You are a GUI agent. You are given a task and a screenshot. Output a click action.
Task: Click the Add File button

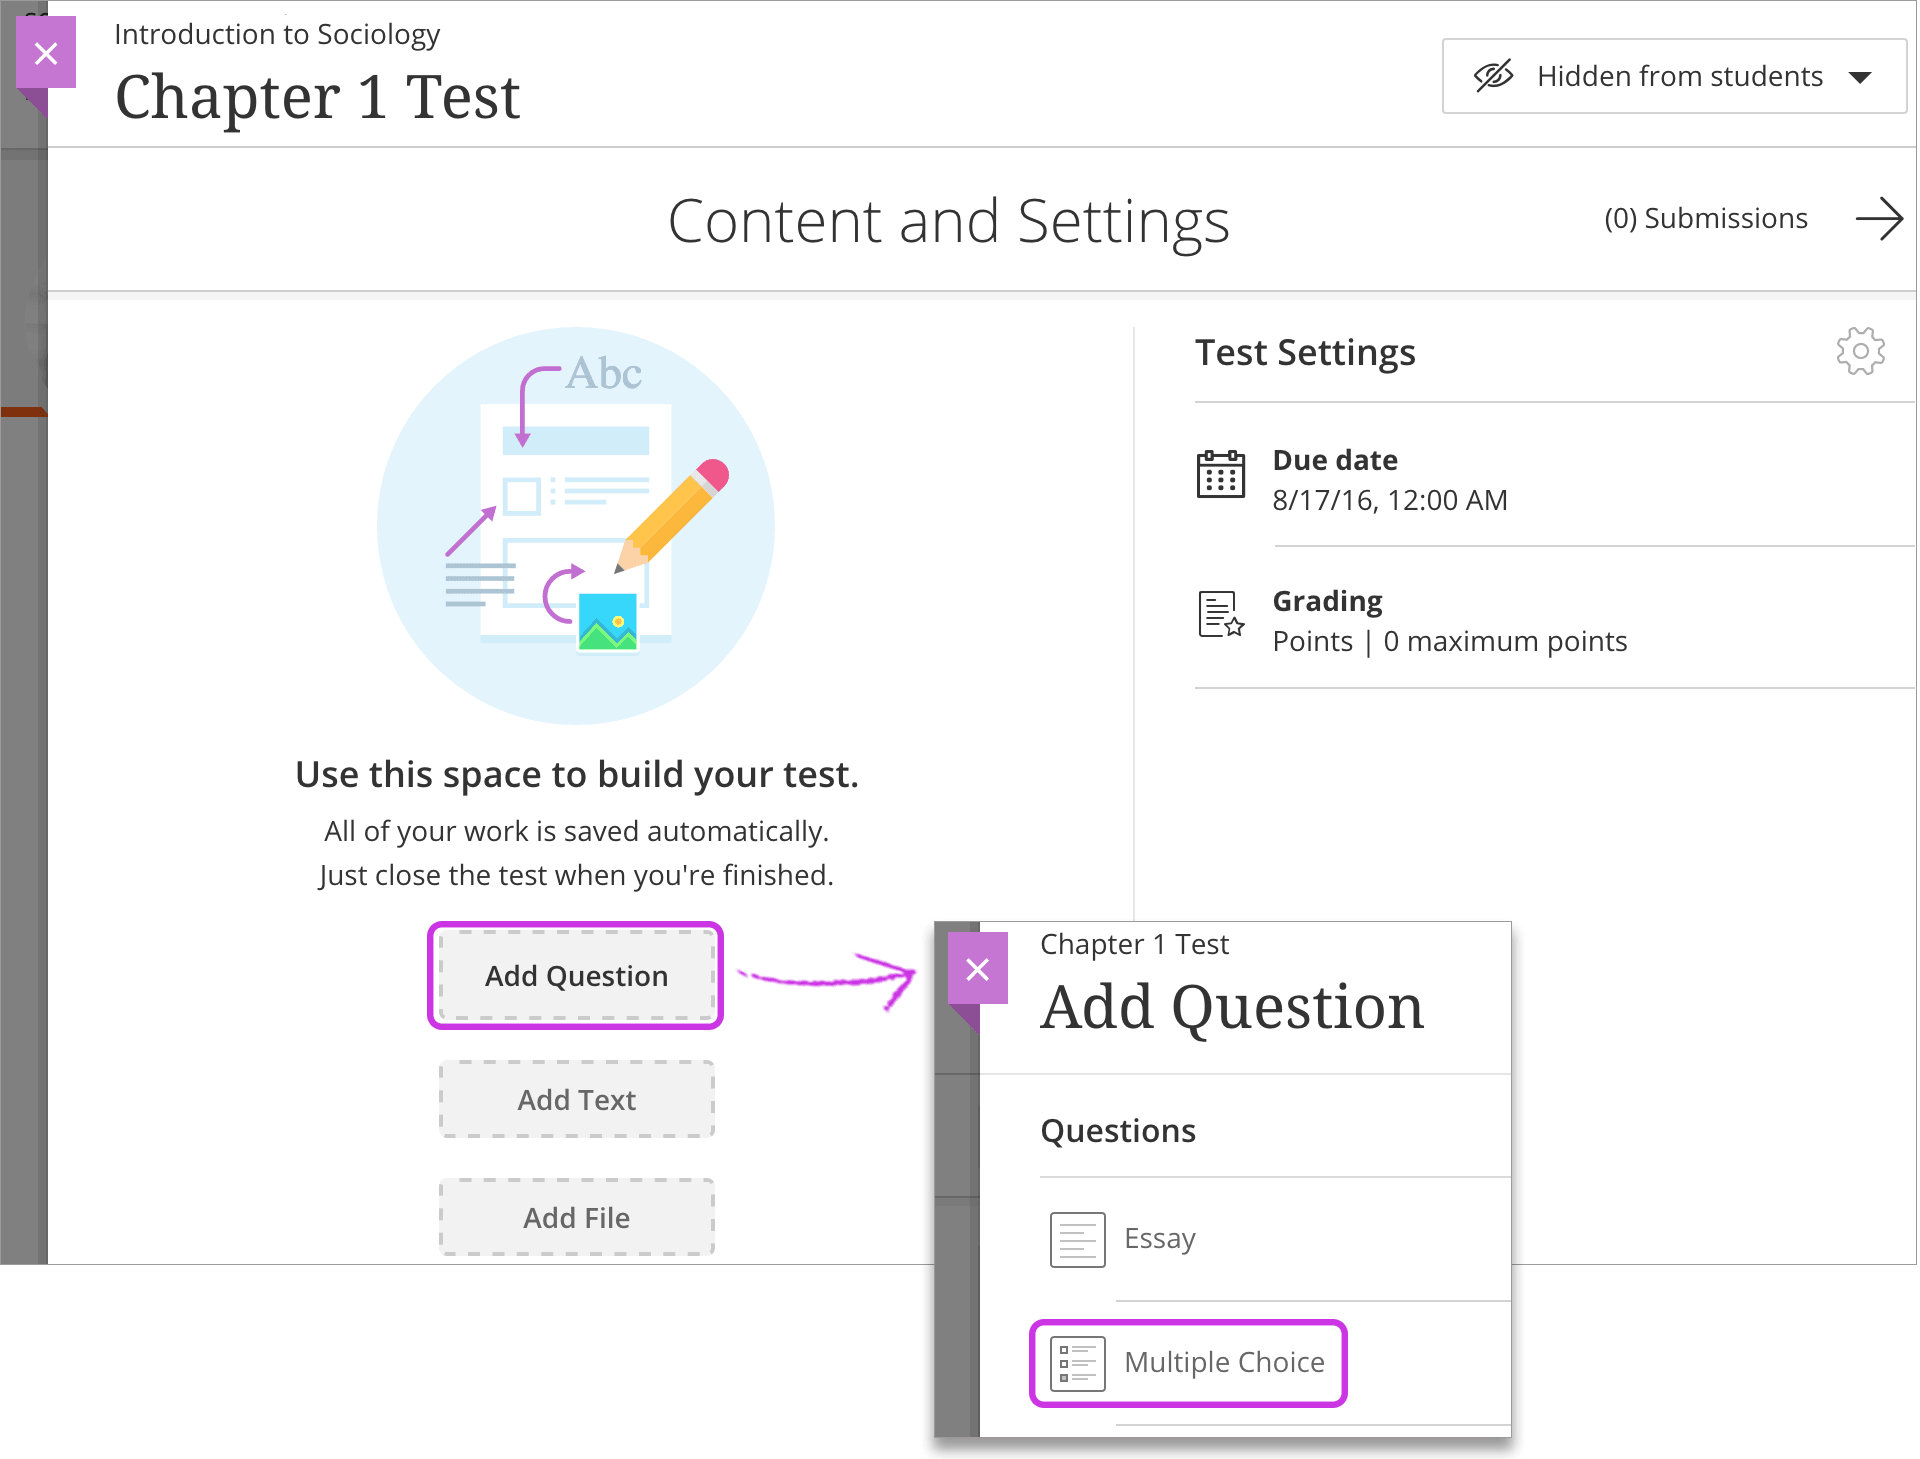click(576, 1217)
